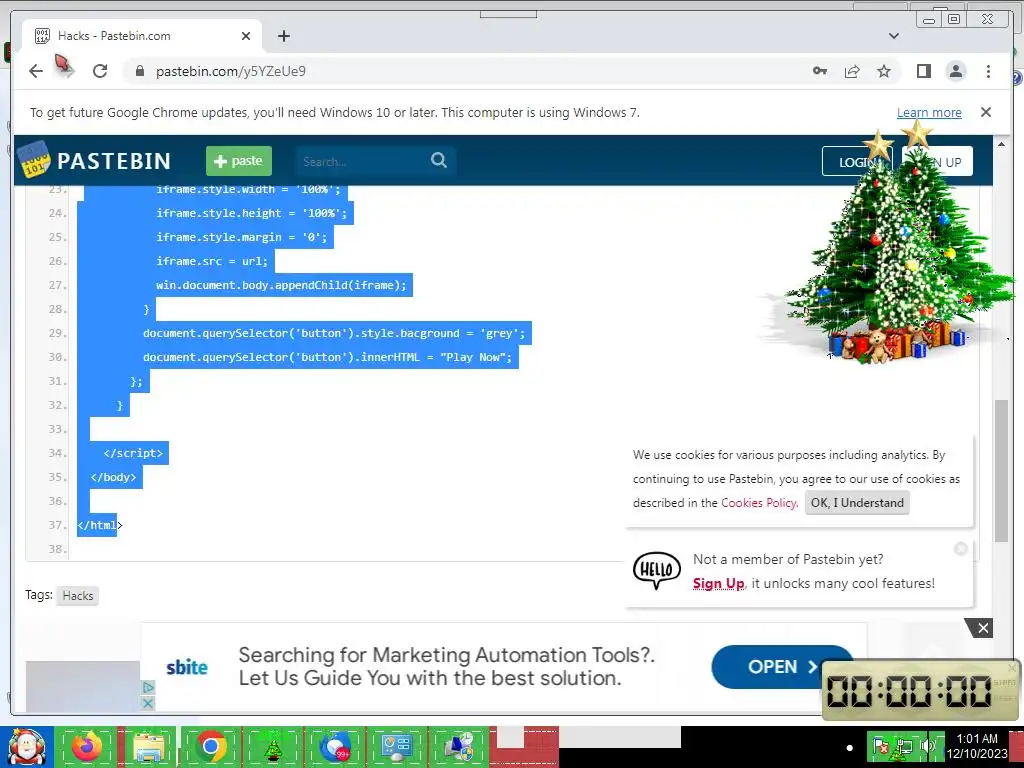This screenshot has width=1024, height=768.
Task: Click line containing innerHTML = "Play Now"
Action: [x=327, y=357]
